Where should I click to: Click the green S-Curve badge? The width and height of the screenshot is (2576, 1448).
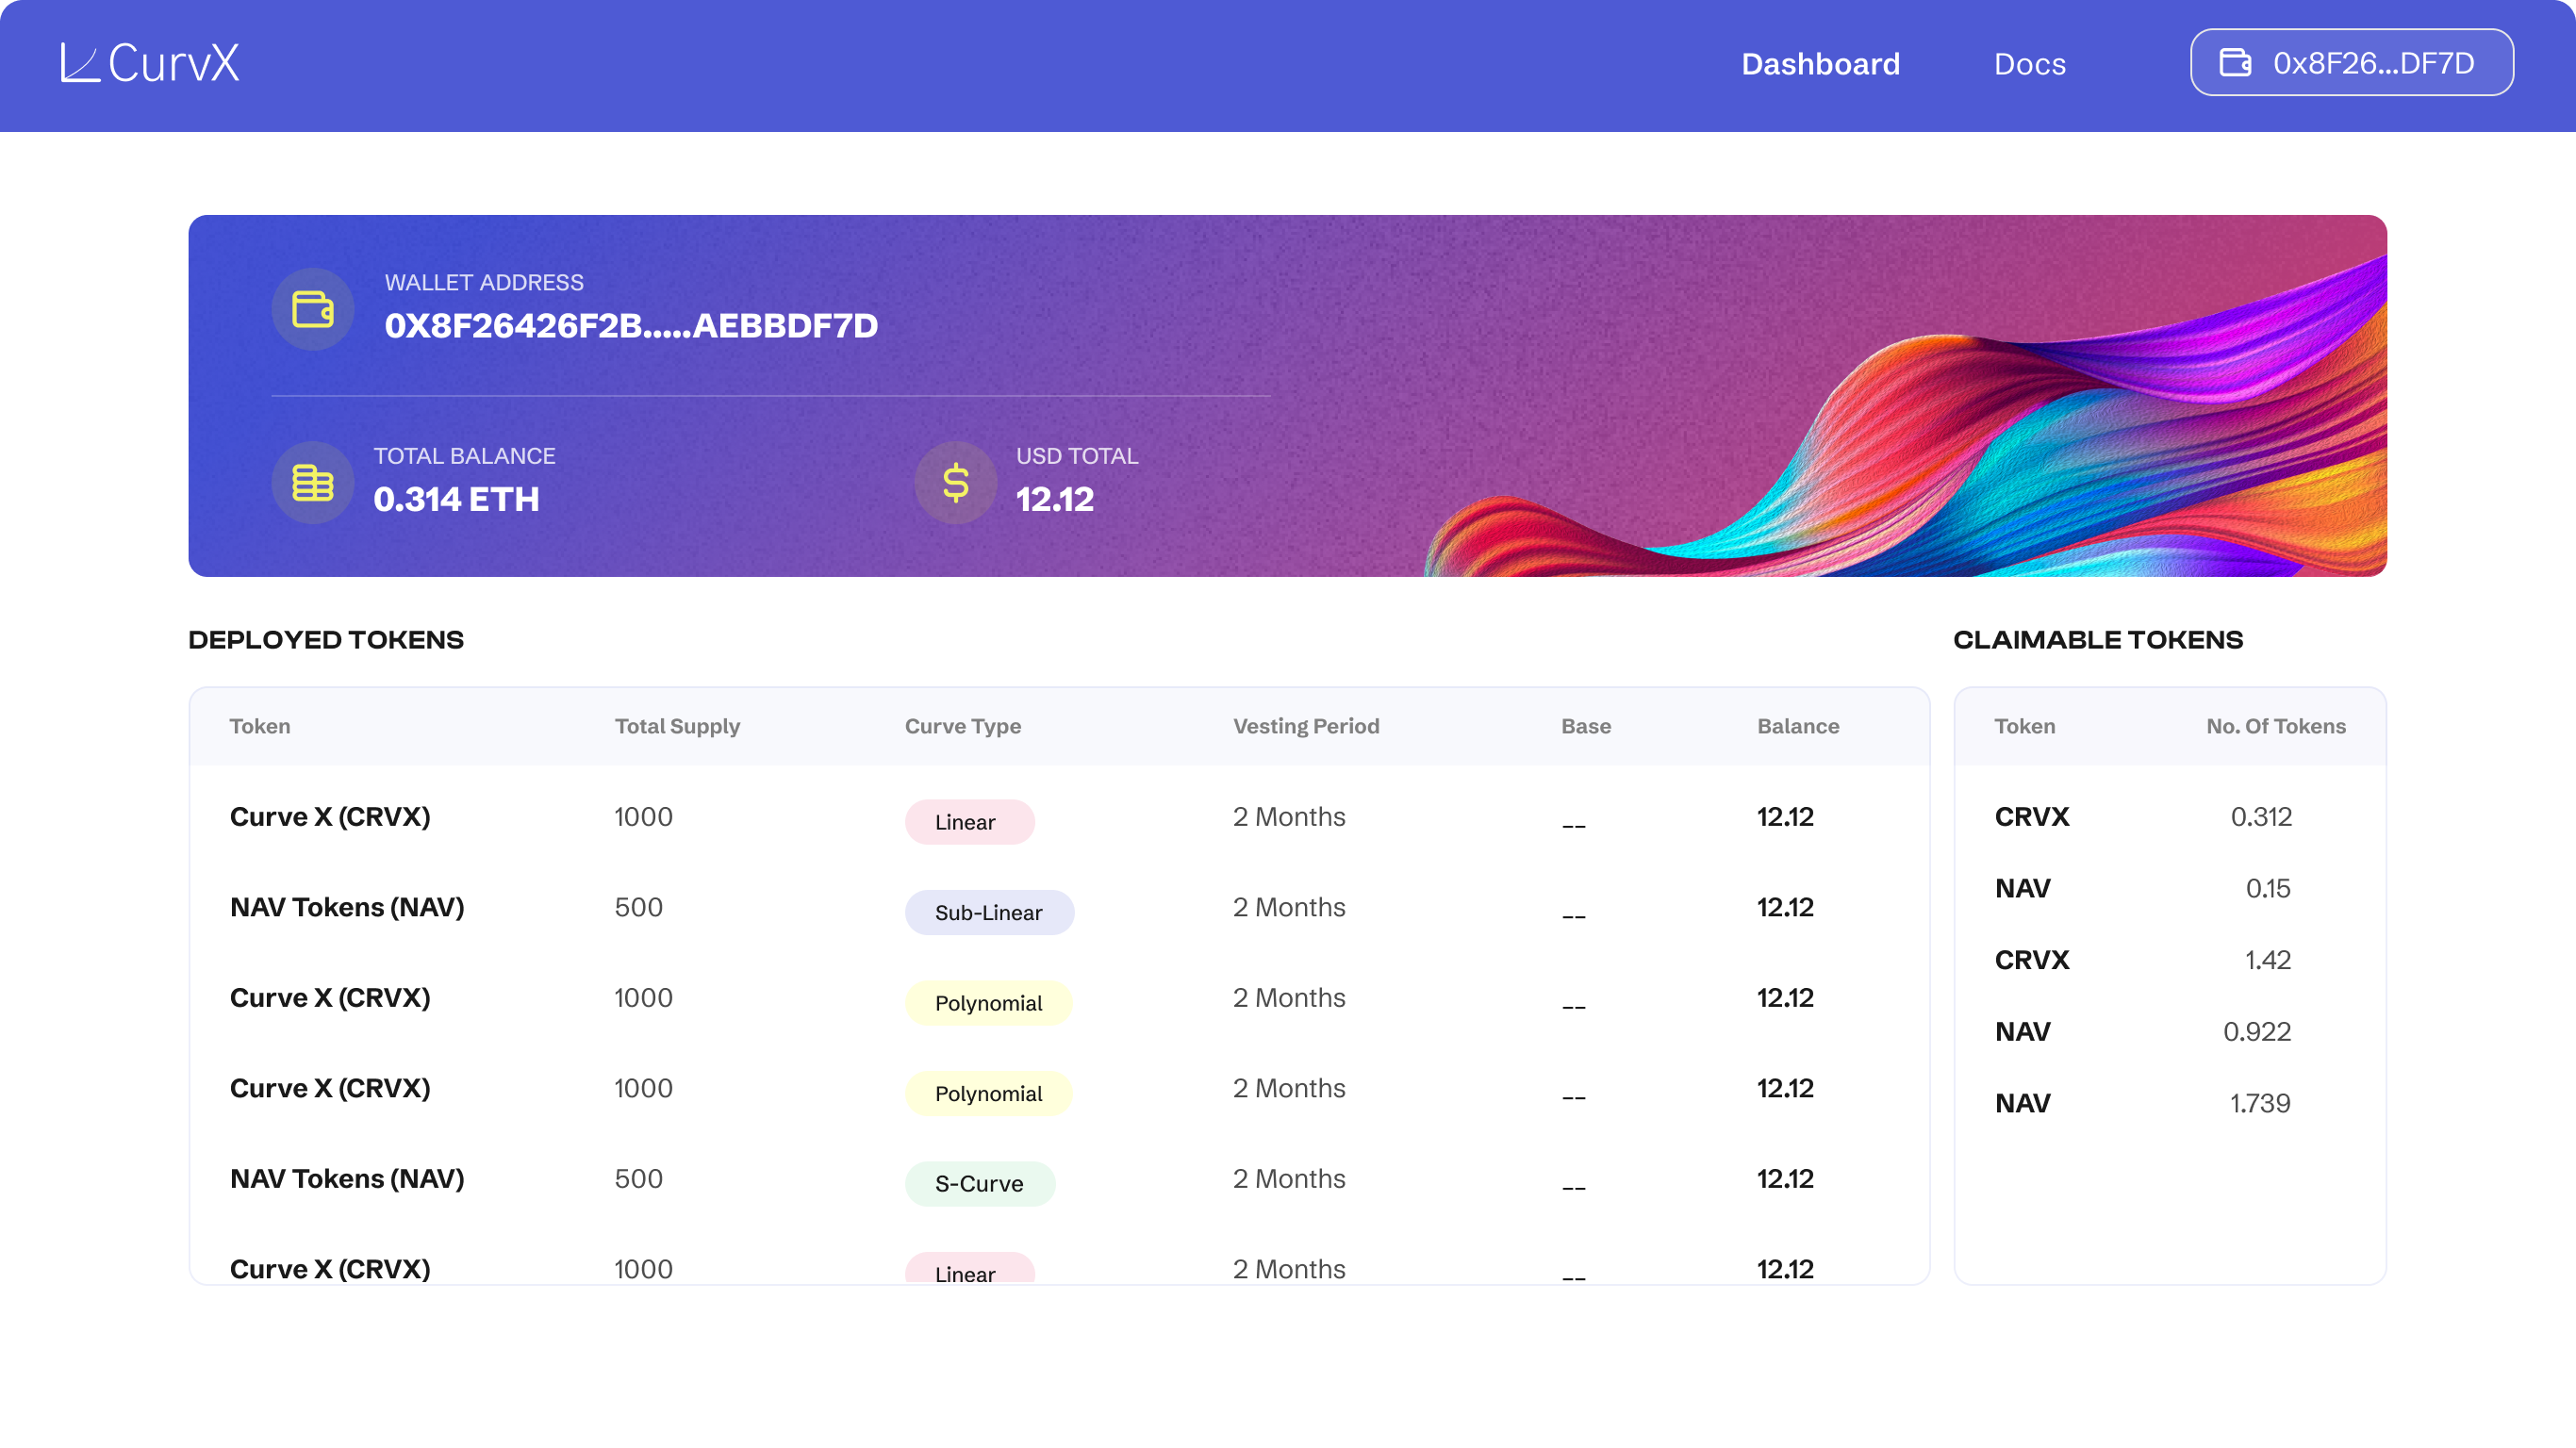(x=979, y=1183)
